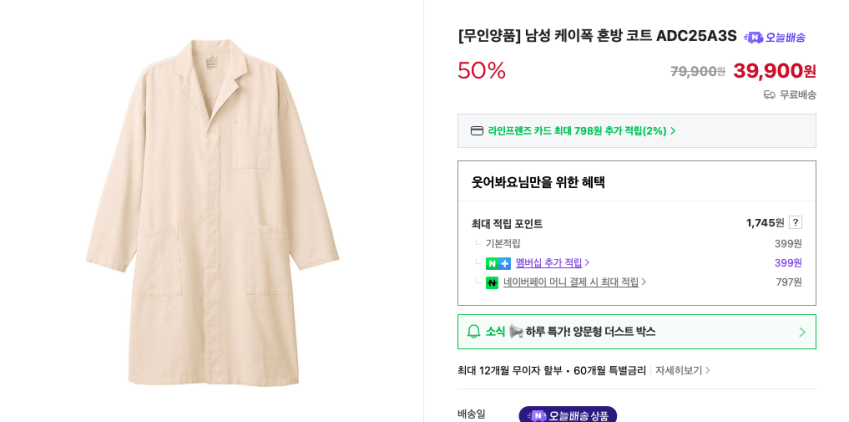Click the credit card icon in the banner
The width and height of the screenshot is (849, 422).
(477, 131)
